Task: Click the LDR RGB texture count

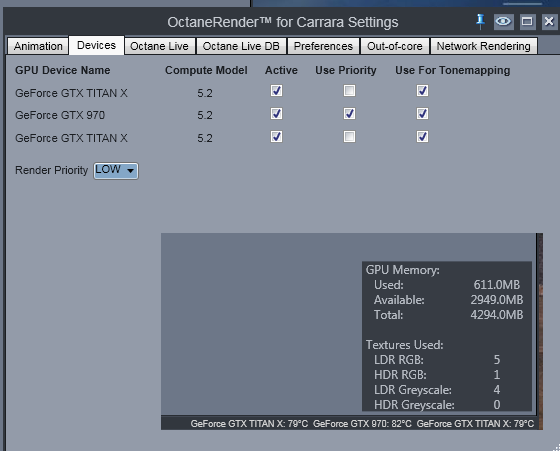Action: [x=497, y=360]
